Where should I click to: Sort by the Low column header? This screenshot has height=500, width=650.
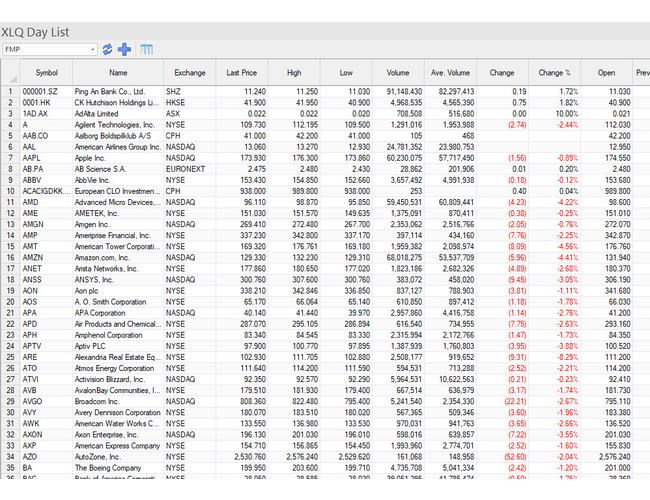click(346, 73)
